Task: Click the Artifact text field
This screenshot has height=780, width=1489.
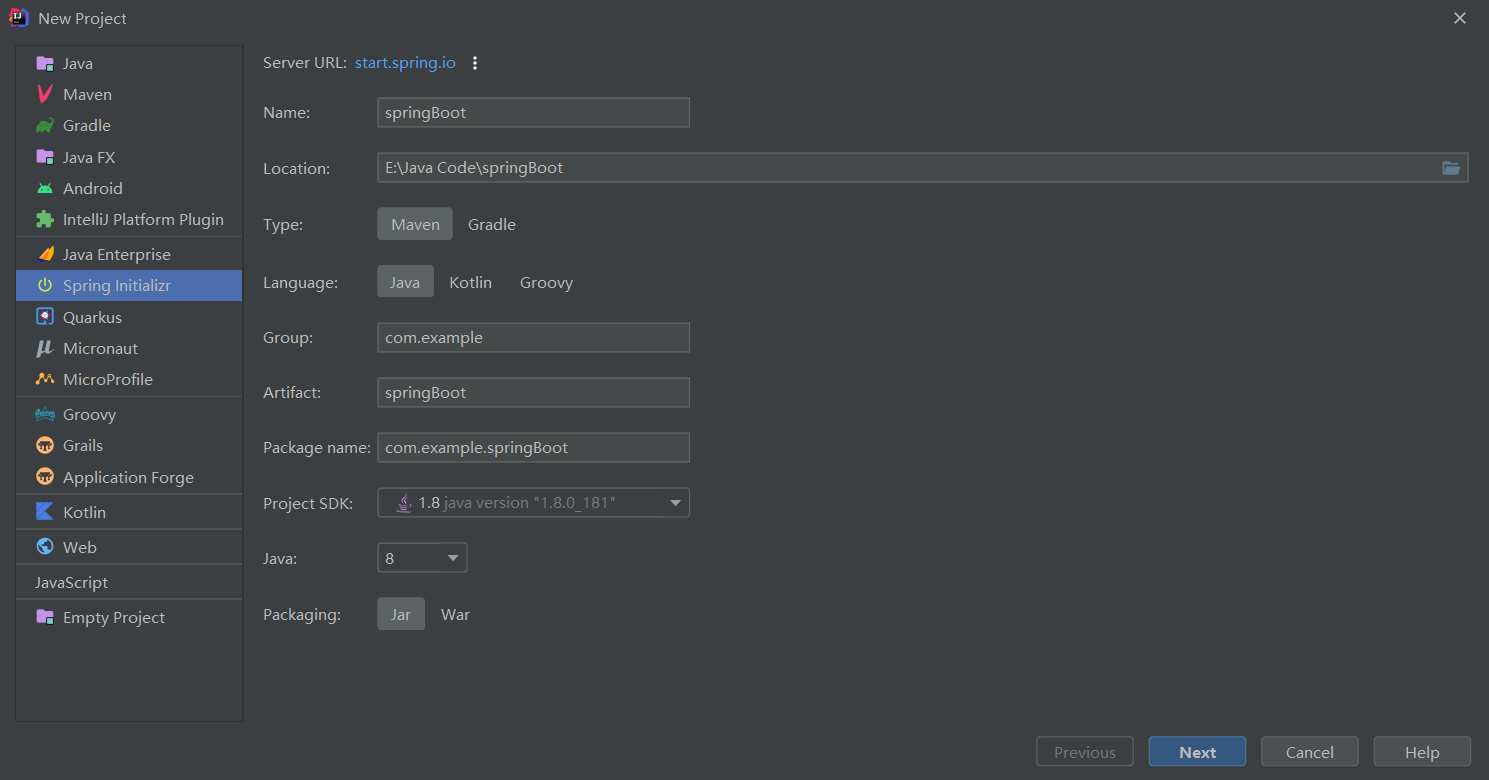Action: (533, 392)
